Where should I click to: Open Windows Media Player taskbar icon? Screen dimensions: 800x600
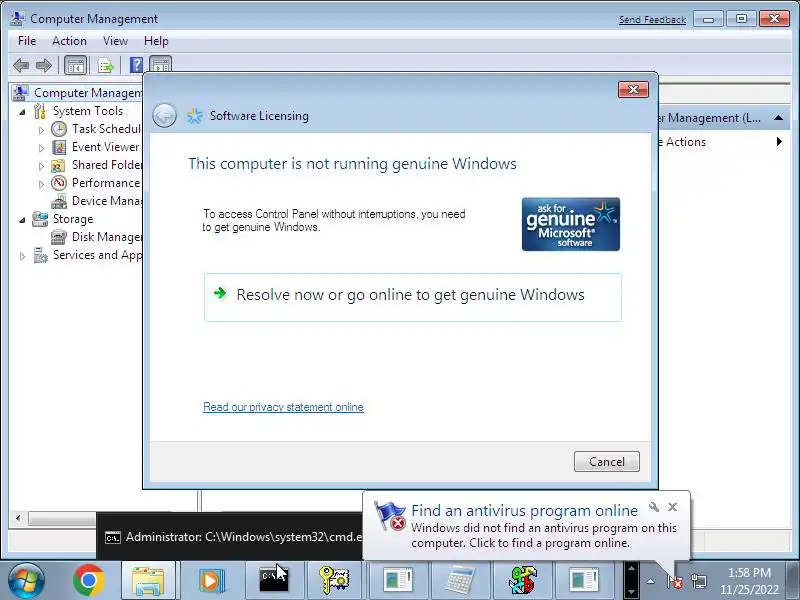click(x=211, y=581)
